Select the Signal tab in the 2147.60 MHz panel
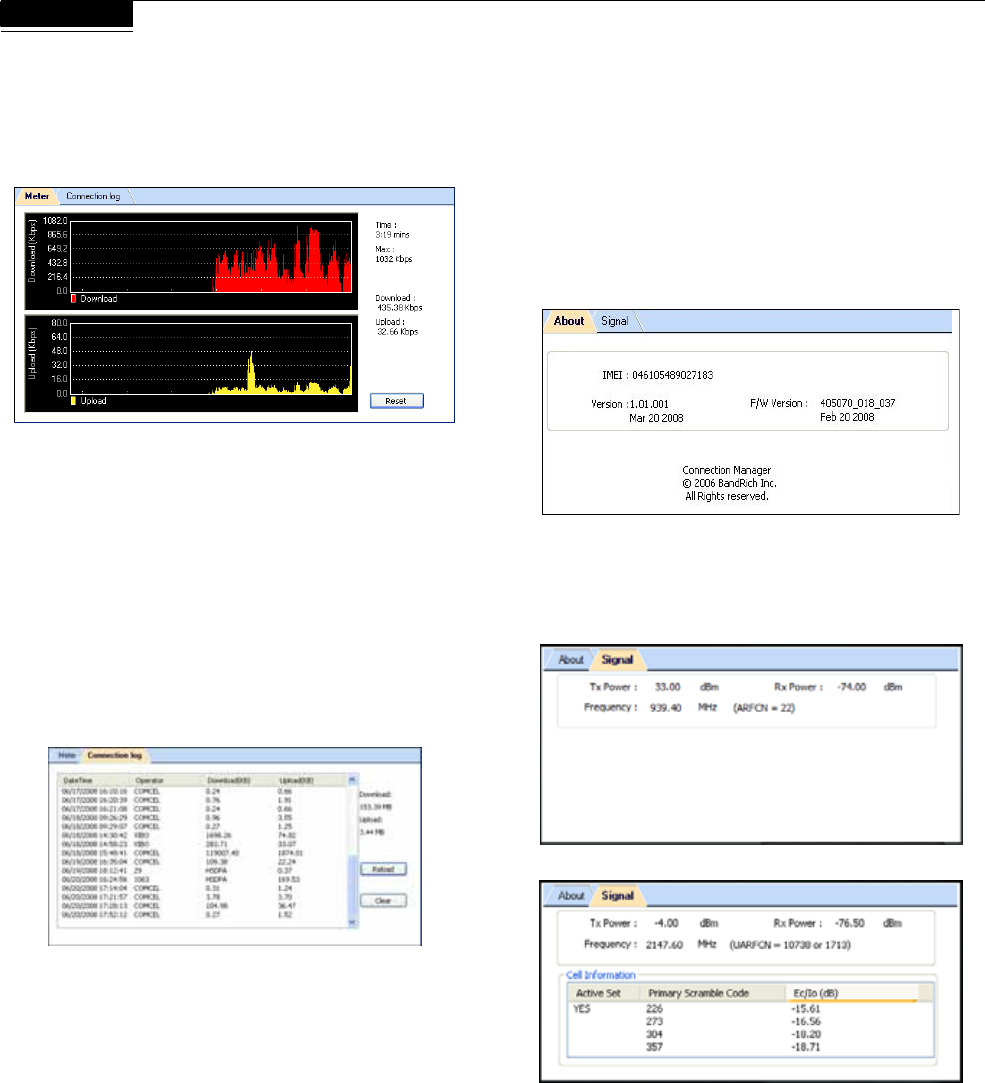985x1083 pixels. click(x=618, y=896)
